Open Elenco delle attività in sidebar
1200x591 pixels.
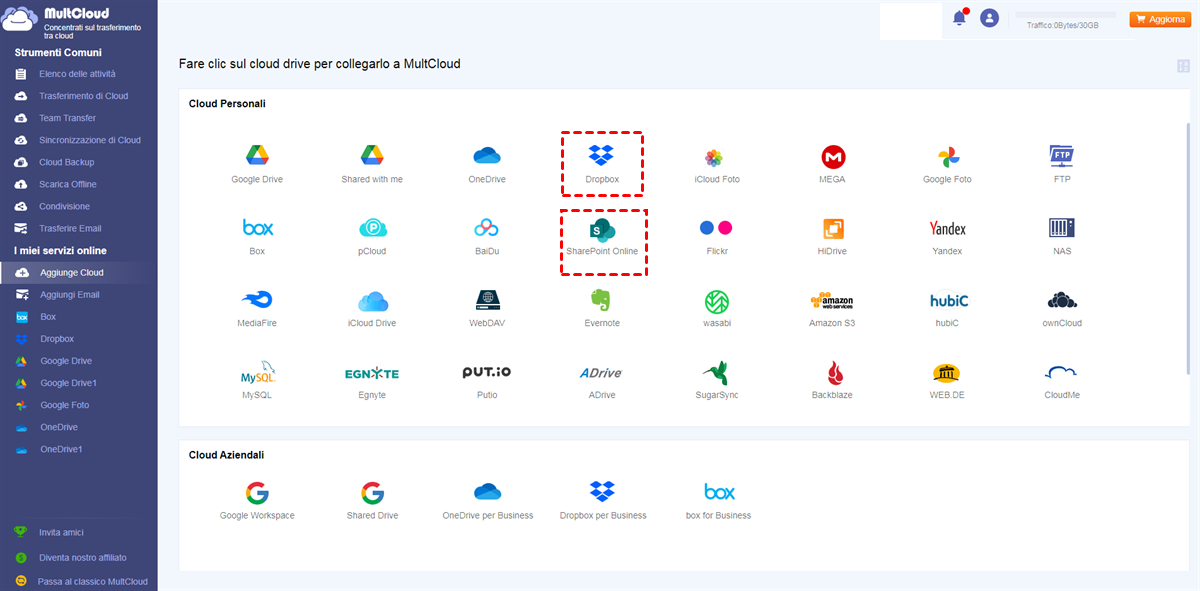pyautogui.click(x=78, y=74)
